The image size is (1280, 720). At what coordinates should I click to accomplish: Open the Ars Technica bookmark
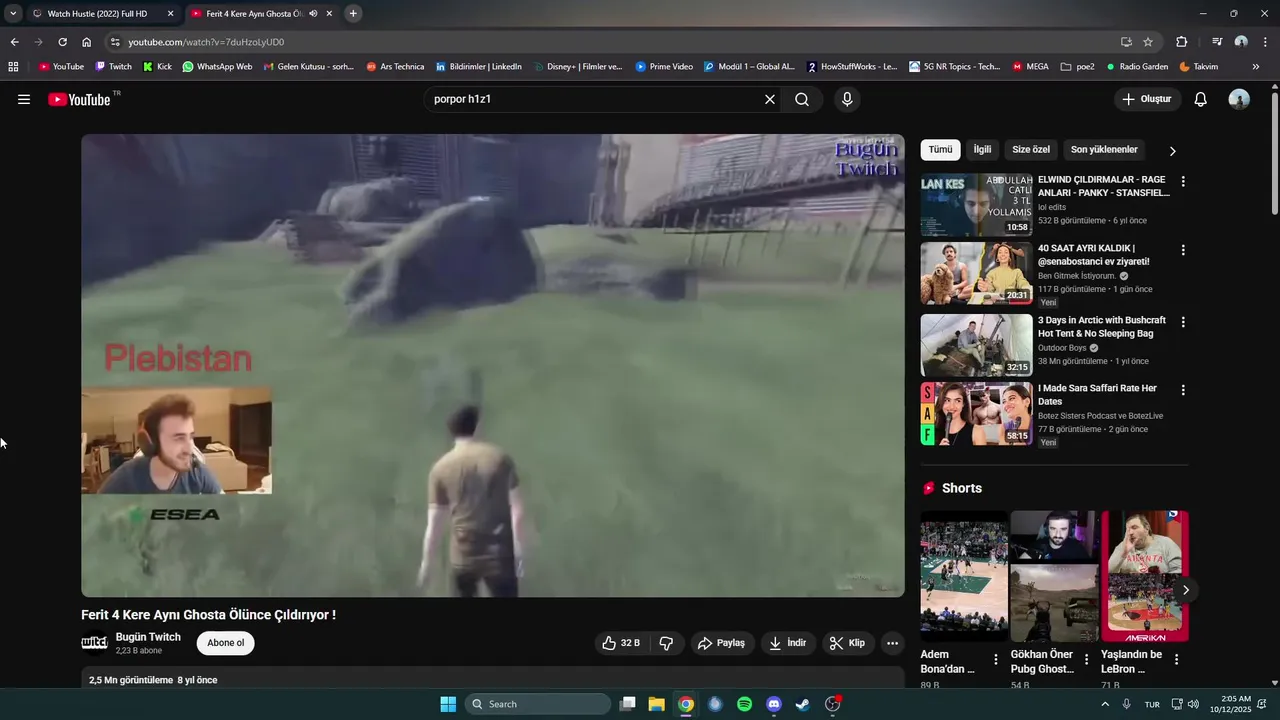click(x=395, y=67)
